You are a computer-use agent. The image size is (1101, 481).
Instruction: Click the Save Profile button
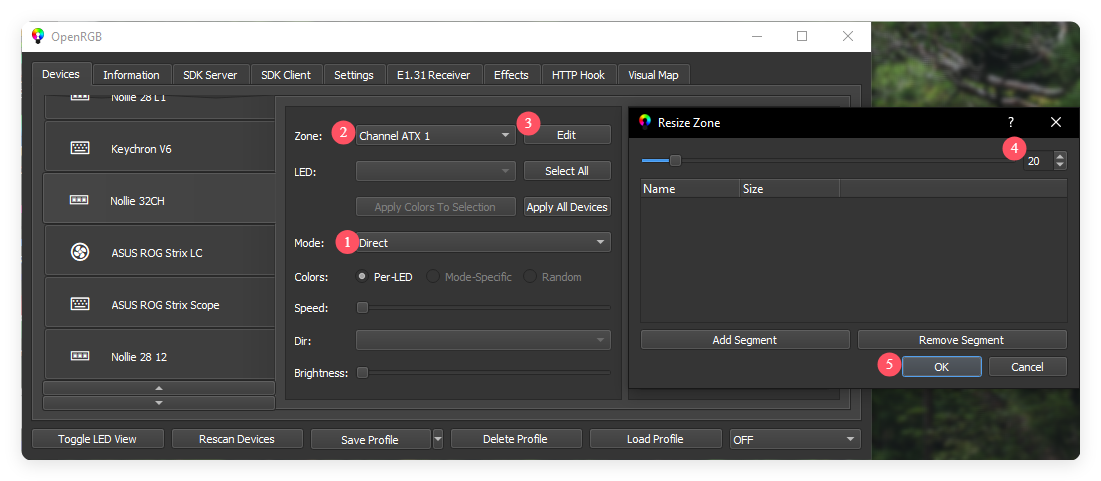[370, 440]
